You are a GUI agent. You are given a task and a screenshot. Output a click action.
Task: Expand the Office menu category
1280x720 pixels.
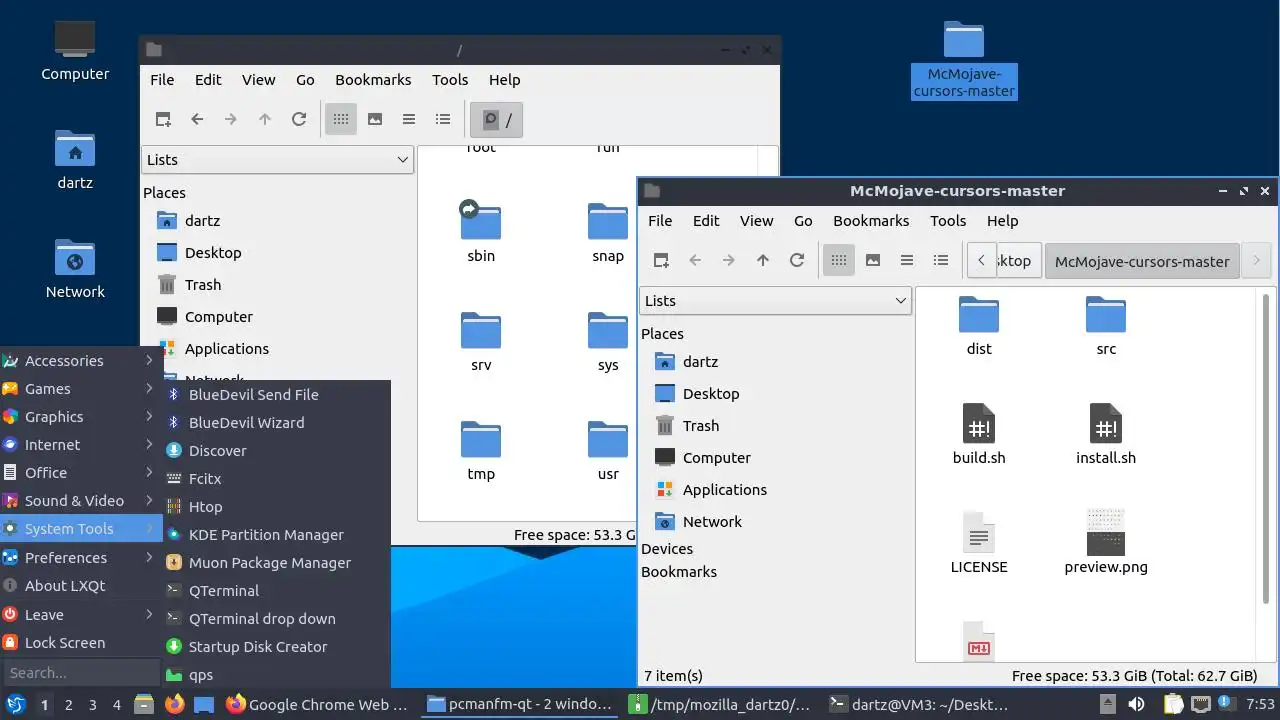[x=81, y=472]
